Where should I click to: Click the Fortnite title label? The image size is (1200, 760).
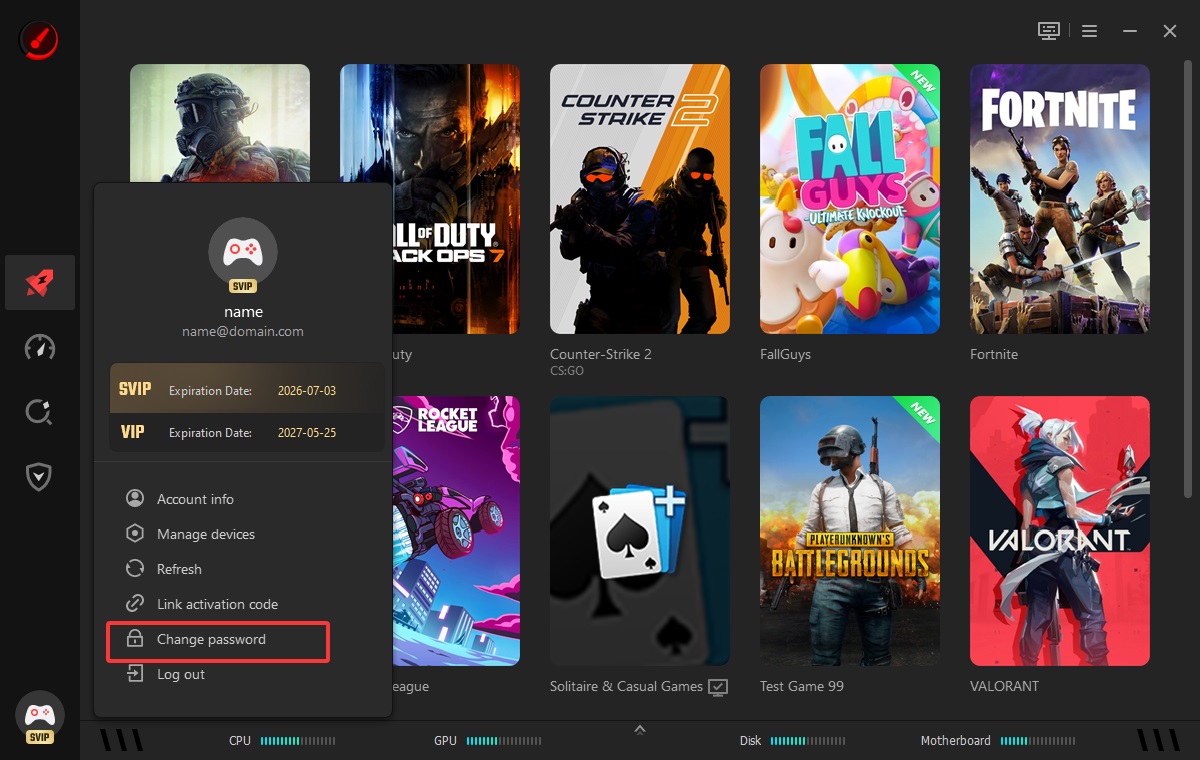point(994,354)
